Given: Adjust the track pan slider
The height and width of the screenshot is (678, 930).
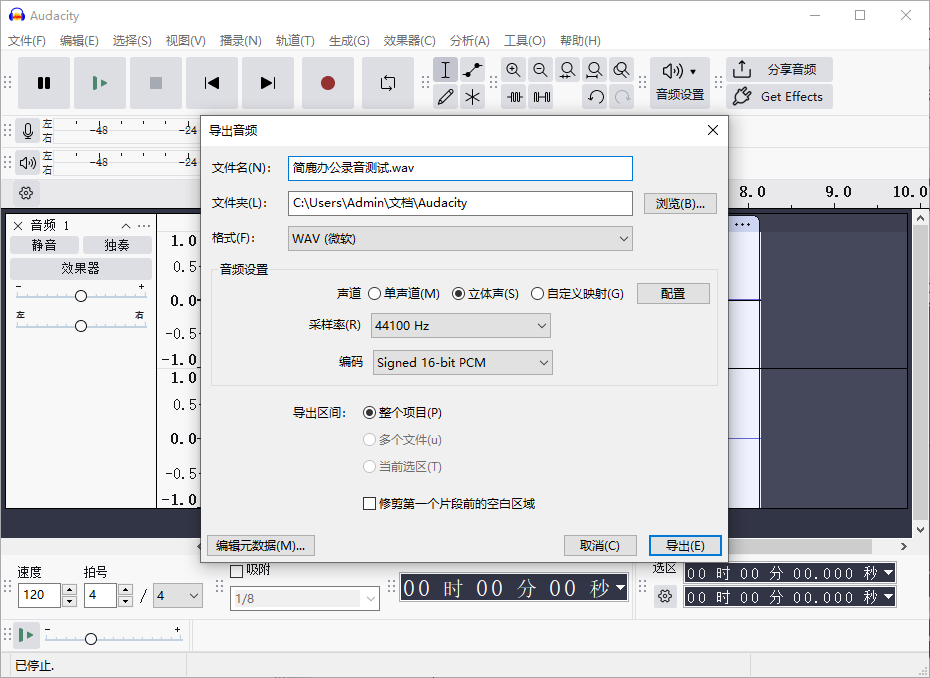Looking at the screenshot, I should pos(80,324).
